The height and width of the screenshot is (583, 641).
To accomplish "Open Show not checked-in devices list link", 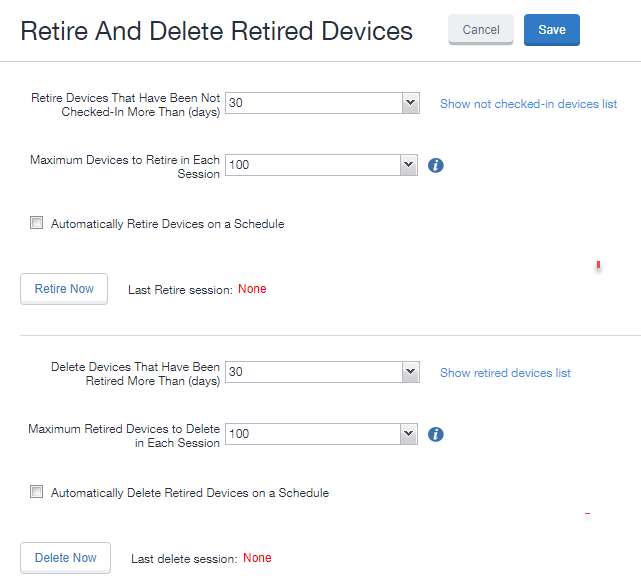I will (529, 104).
